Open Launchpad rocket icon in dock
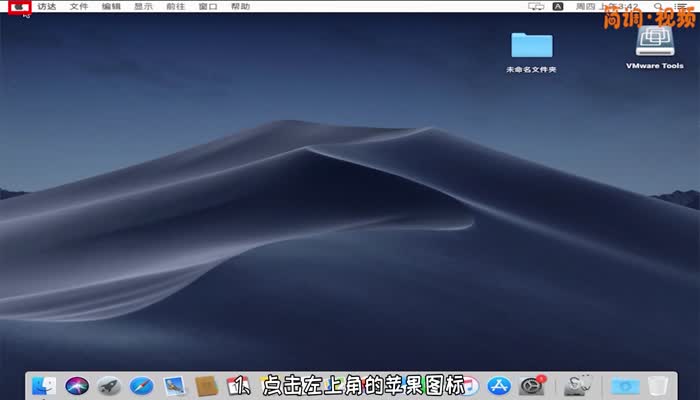Screen dimensions: 700x400 (x=109, y=386)
